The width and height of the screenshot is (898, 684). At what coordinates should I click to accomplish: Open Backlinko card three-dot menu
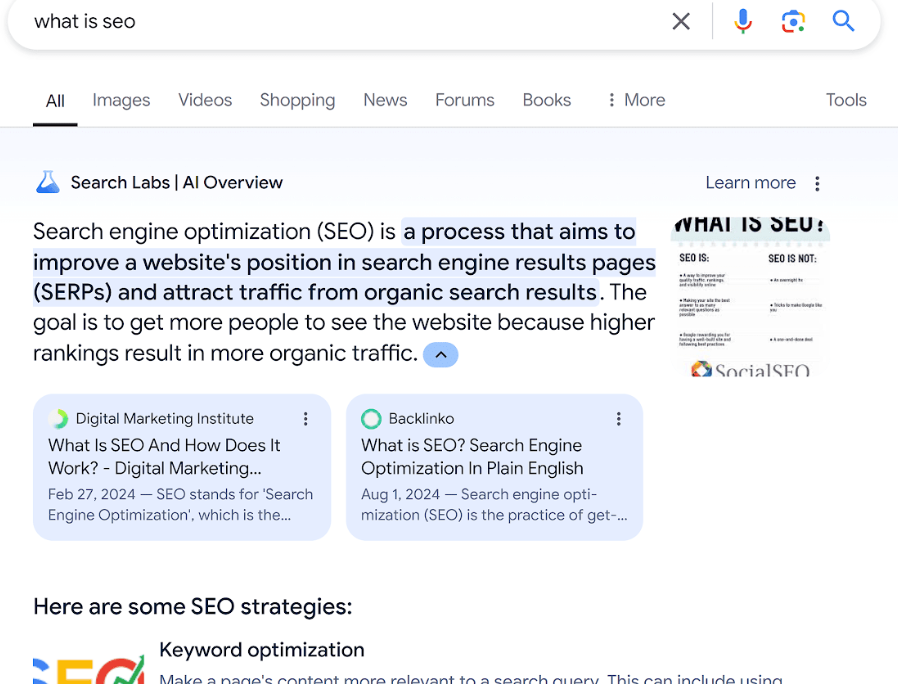[x=618, y=419]
